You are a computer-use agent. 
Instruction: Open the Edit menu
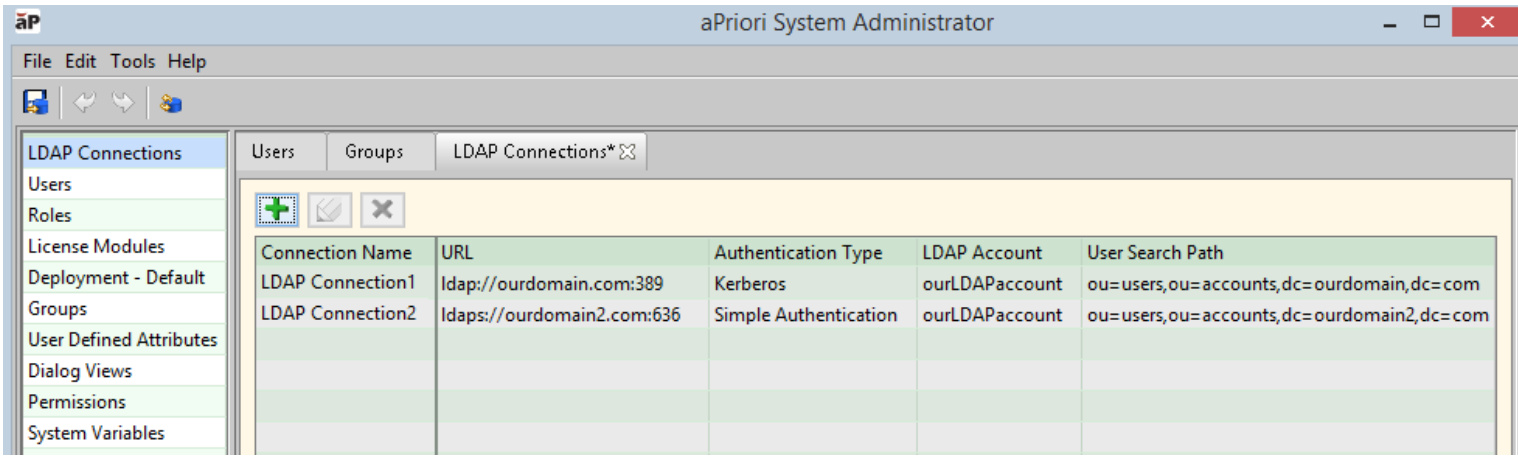[x=80, y=62]
